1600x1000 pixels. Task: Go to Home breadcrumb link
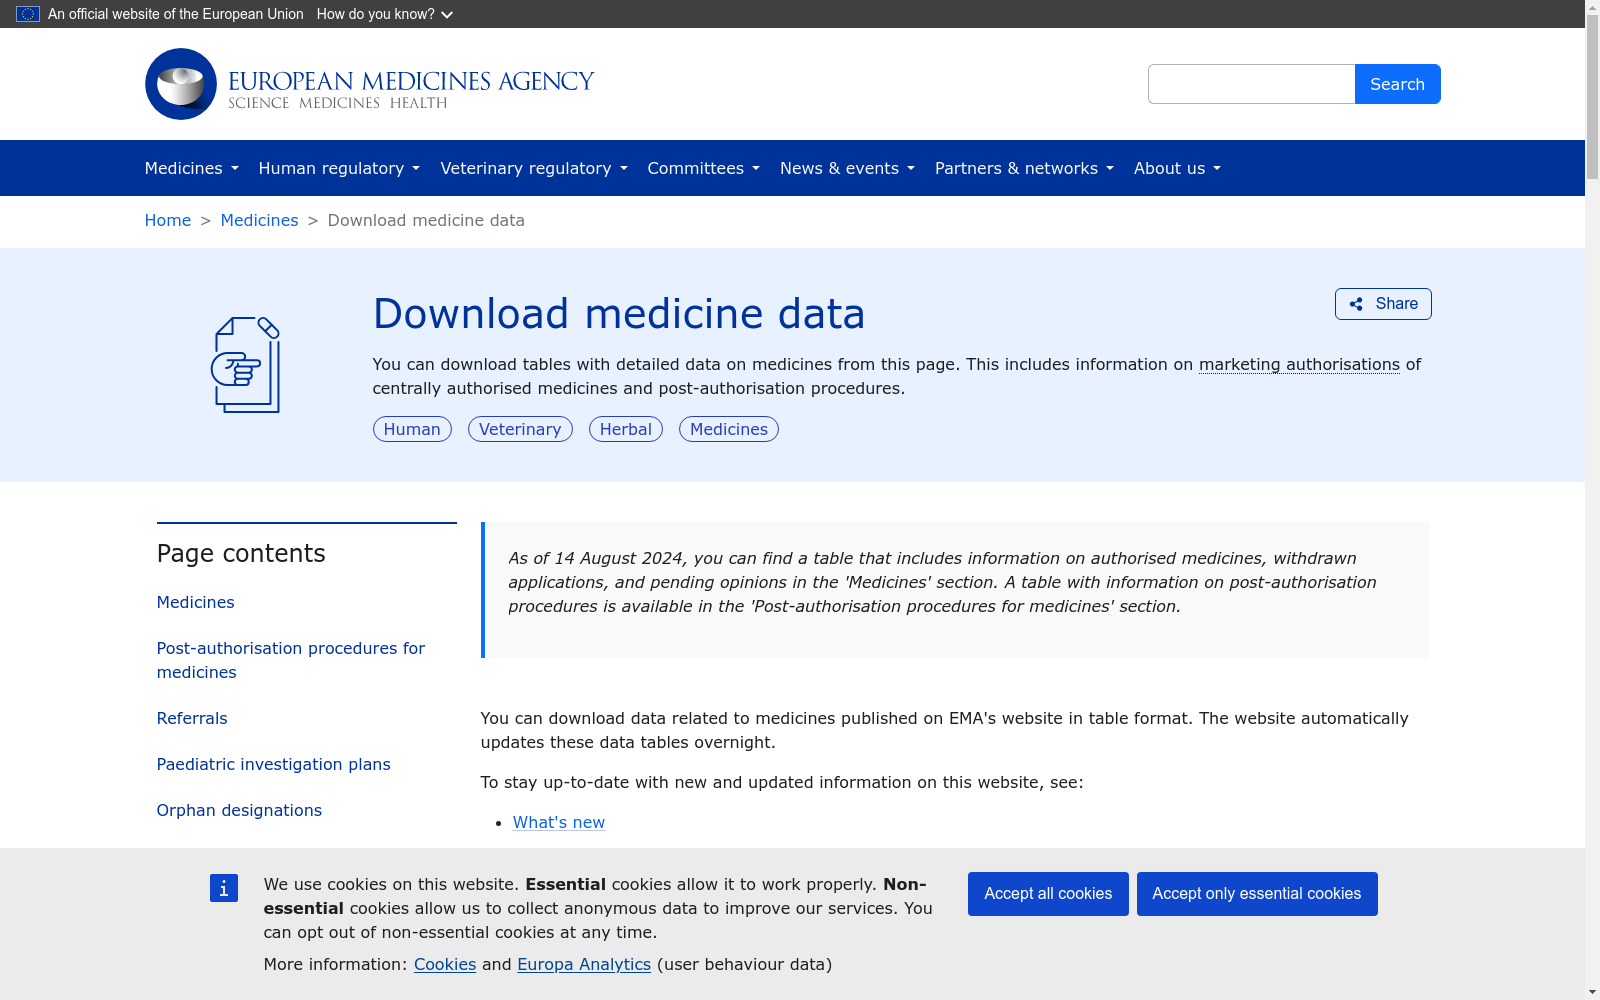pyautogui.click(x=167, y=221)
